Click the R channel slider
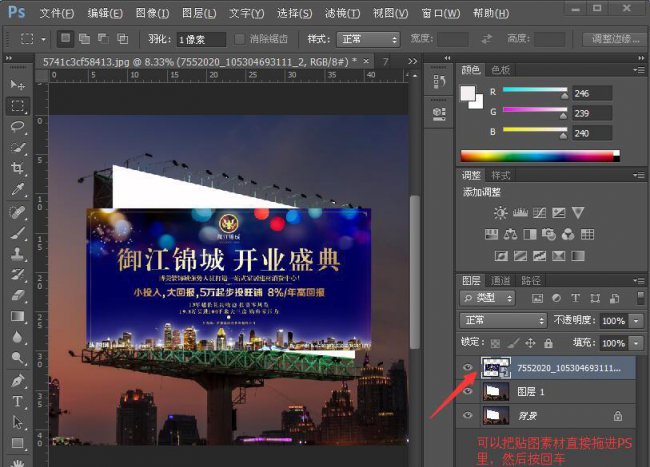This screenshot has width=650, height=467. coord(535,90)
